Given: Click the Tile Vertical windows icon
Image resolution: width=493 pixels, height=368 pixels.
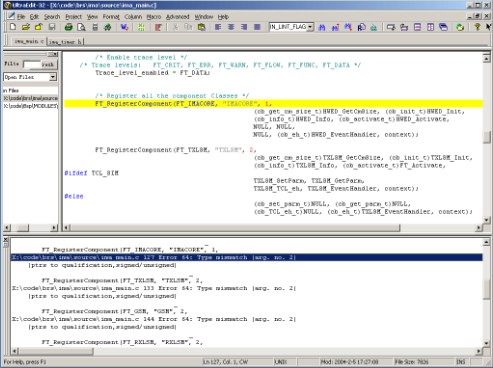Looking at the screenshot, I should [x=430, y=27].
